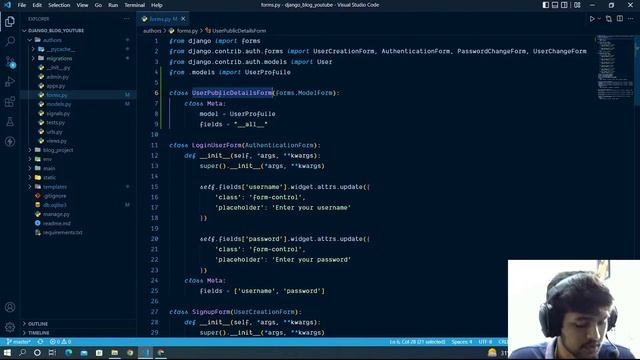Open editor More Actions ellipsis
The width and height of the screenshot is (640, 360).
[x=631, y=19]
